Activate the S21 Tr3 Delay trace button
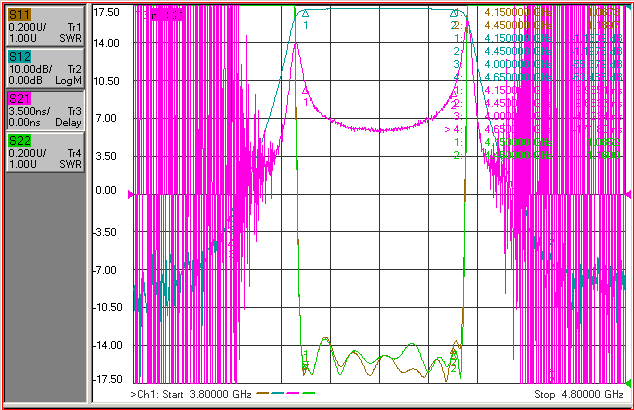 pos(45,111)
